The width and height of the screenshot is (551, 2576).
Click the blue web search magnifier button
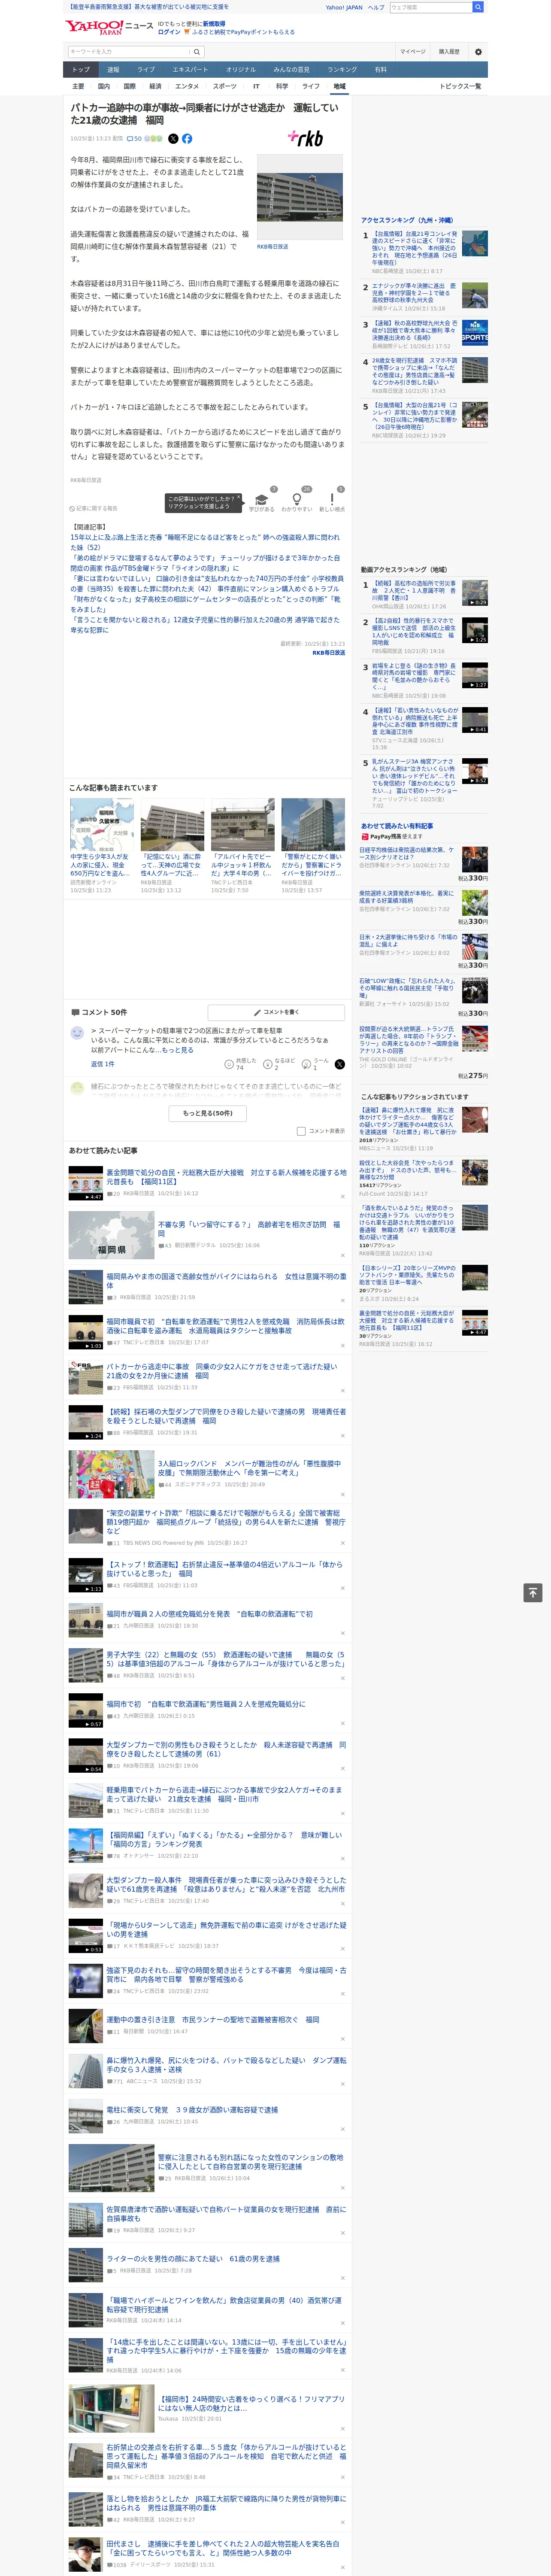pos(478,7)
